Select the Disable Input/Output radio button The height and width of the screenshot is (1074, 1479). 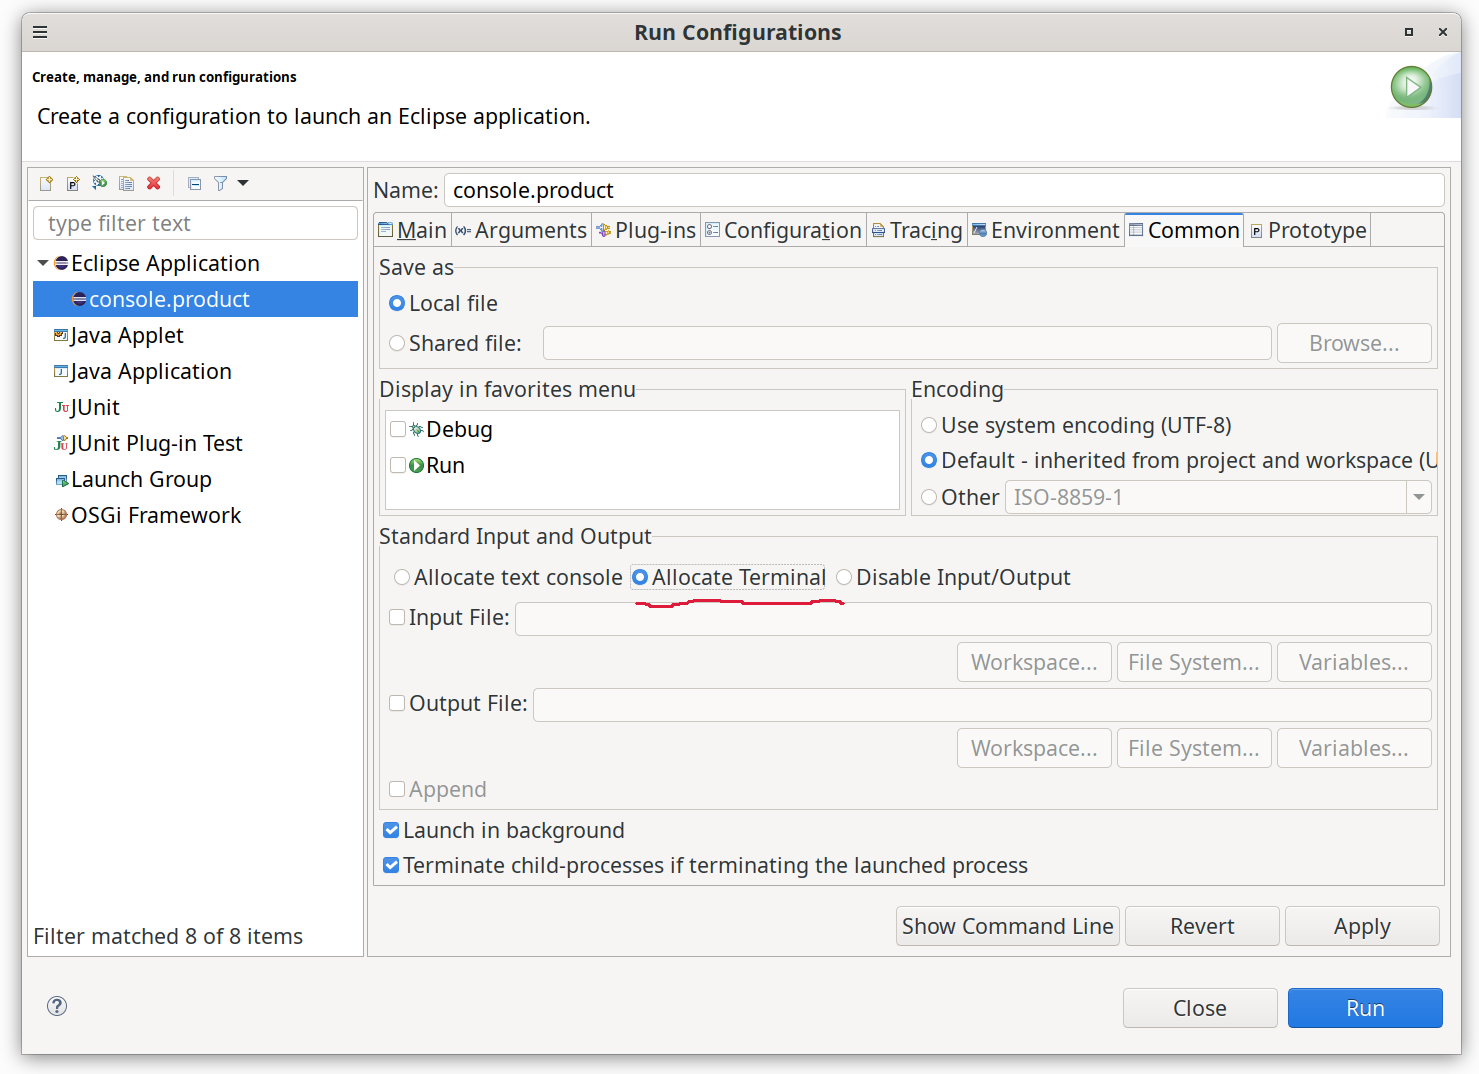click(844, 577)
